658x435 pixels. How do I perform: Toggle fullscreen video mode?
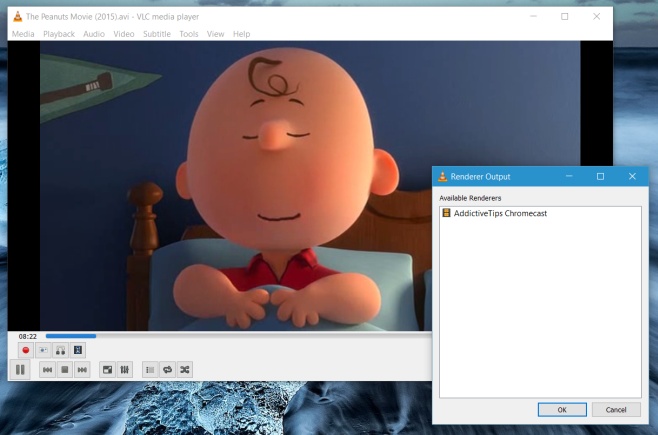coord(107,370)
